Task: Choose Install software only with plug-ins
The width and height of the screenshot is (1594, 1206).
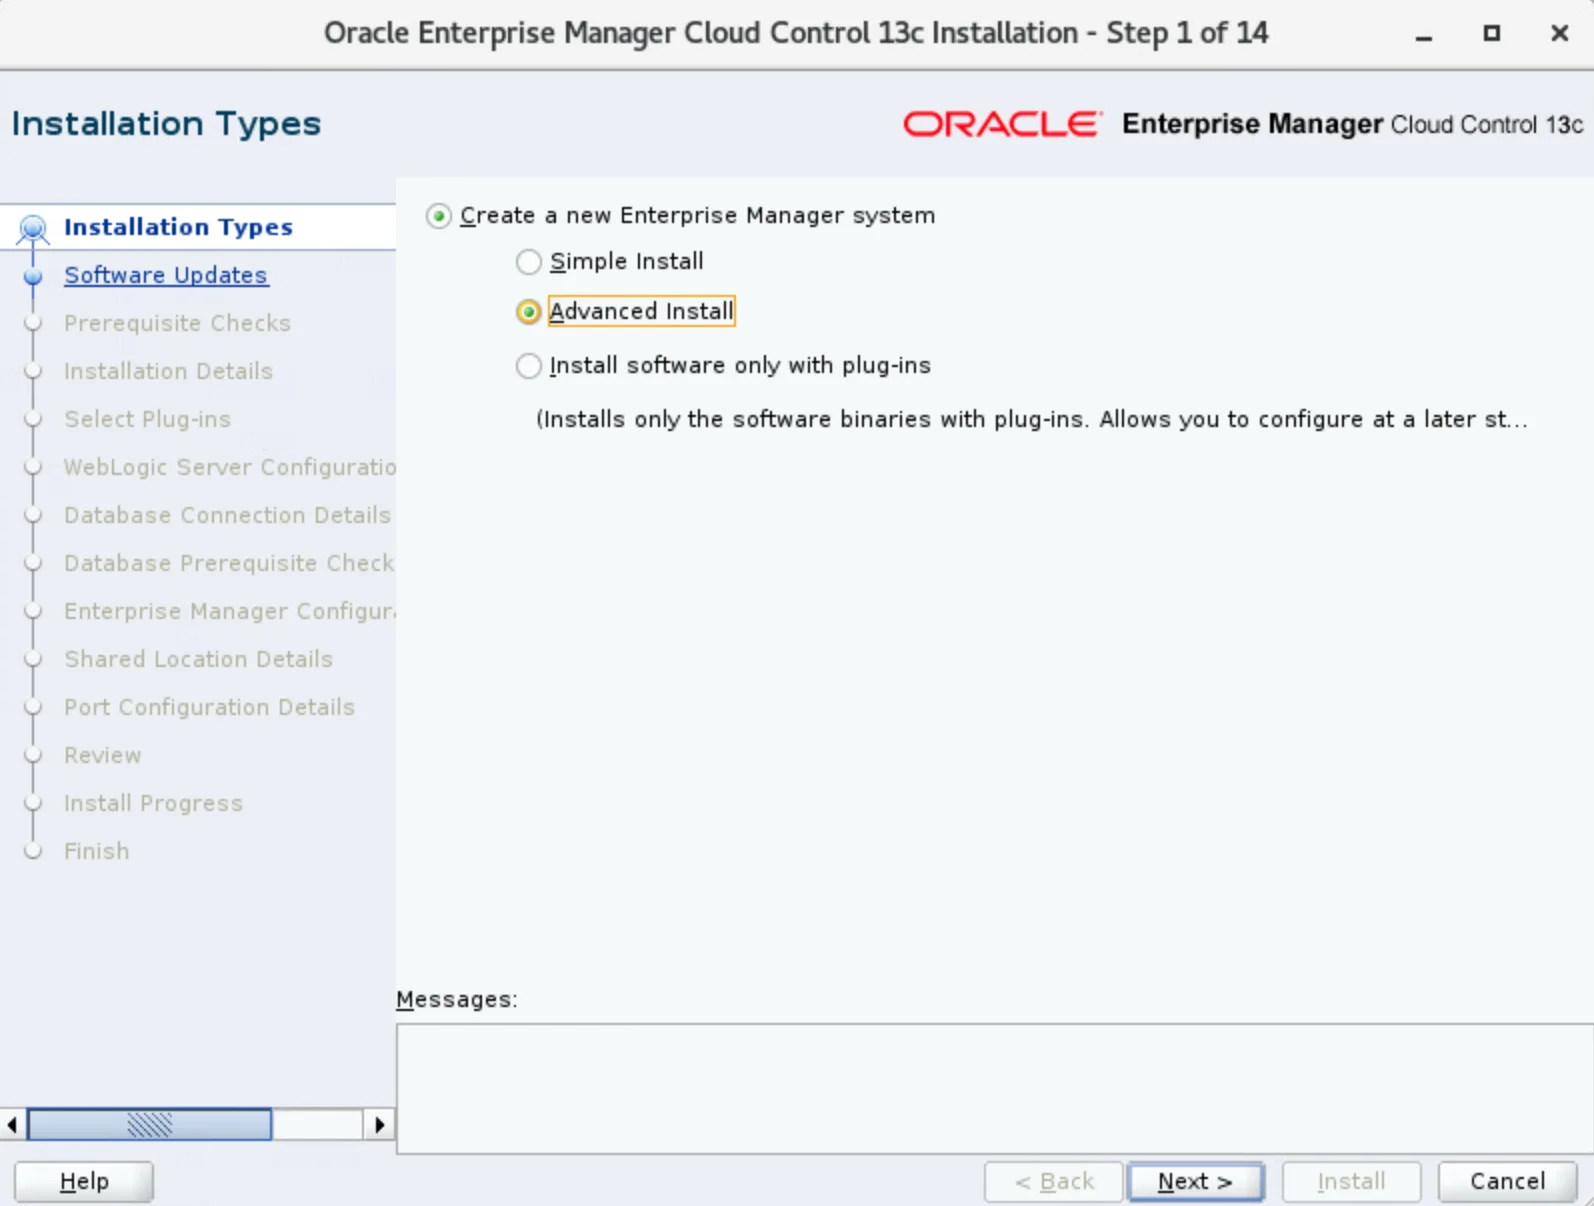Action: (529, 366)
